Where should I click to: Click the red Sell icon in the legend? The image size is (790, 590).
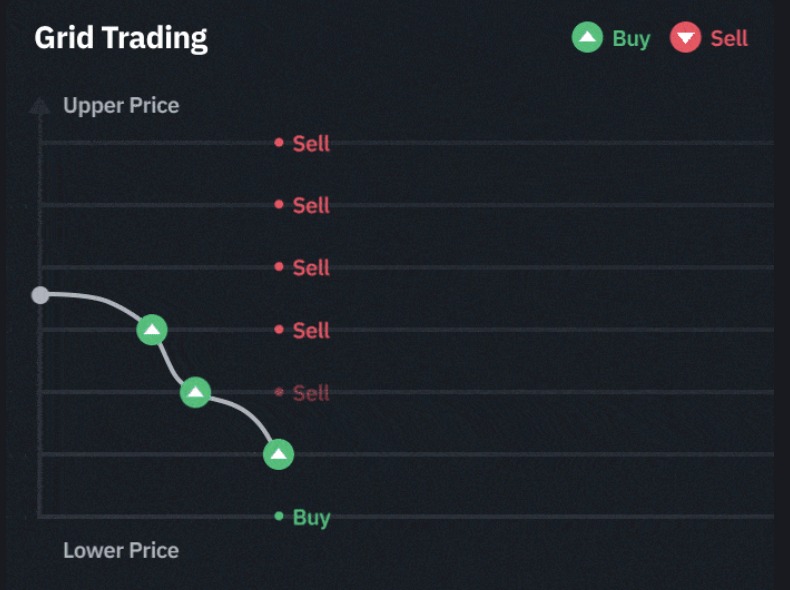(685, 38)
